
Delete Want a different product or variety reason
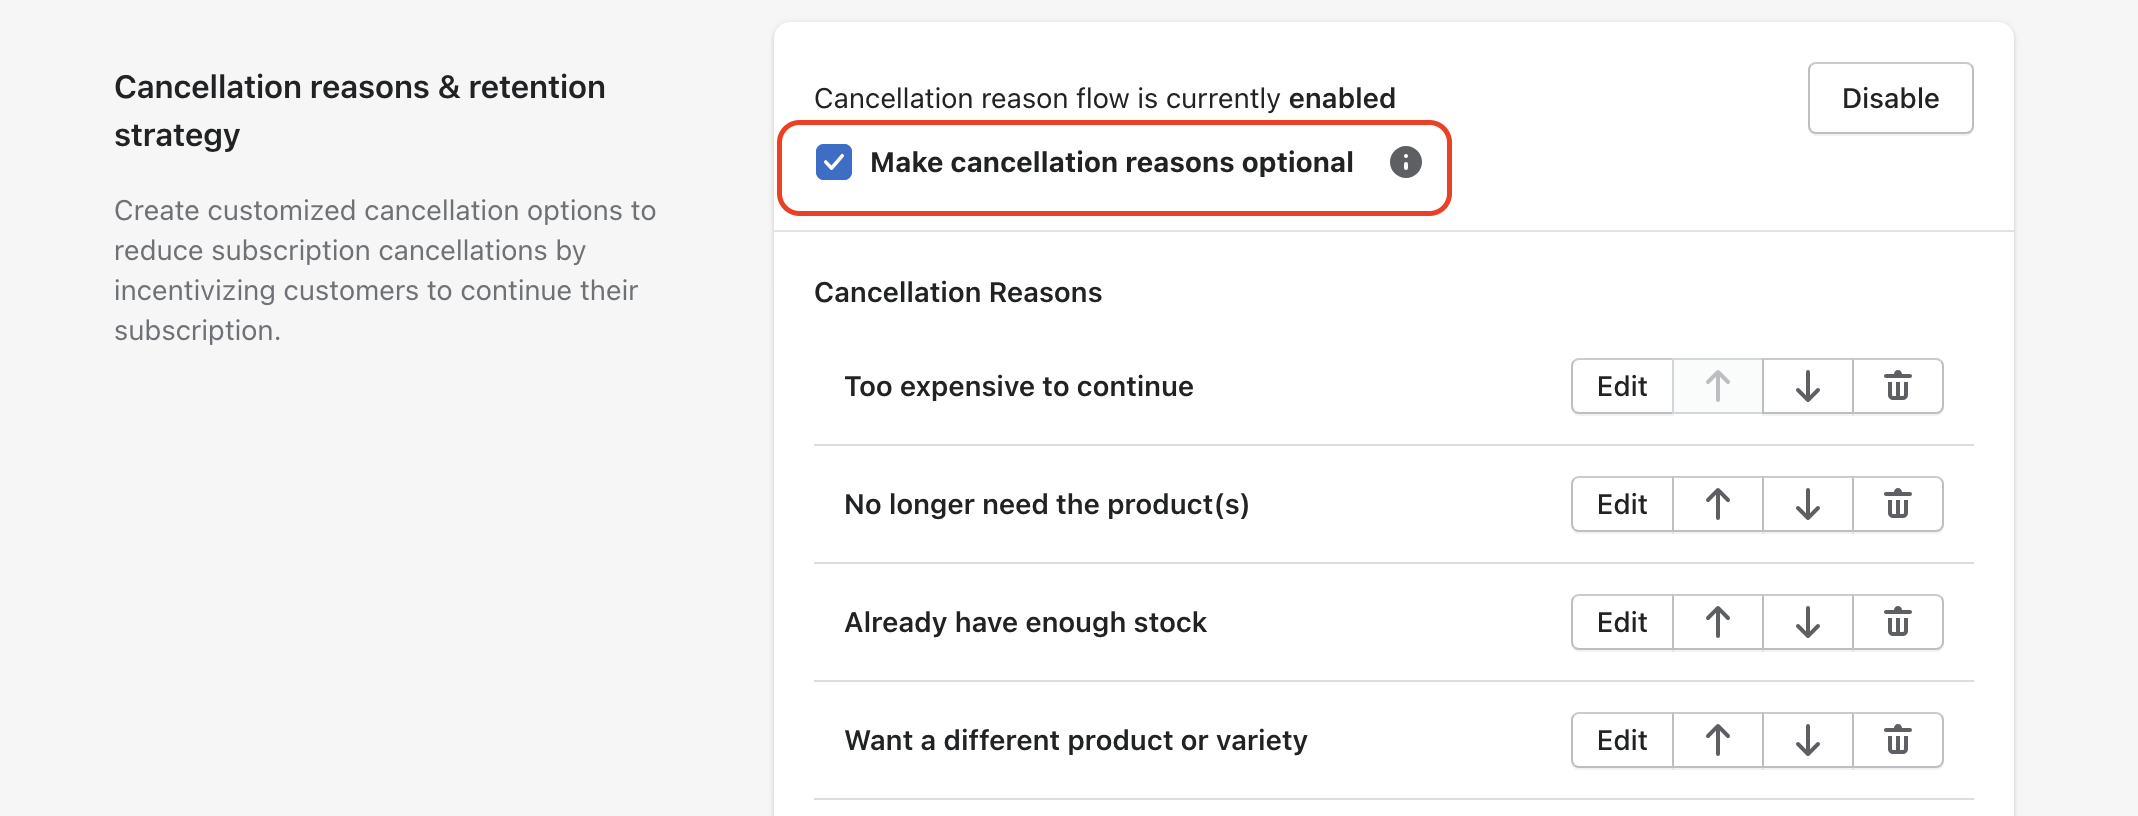[1897, 740]
